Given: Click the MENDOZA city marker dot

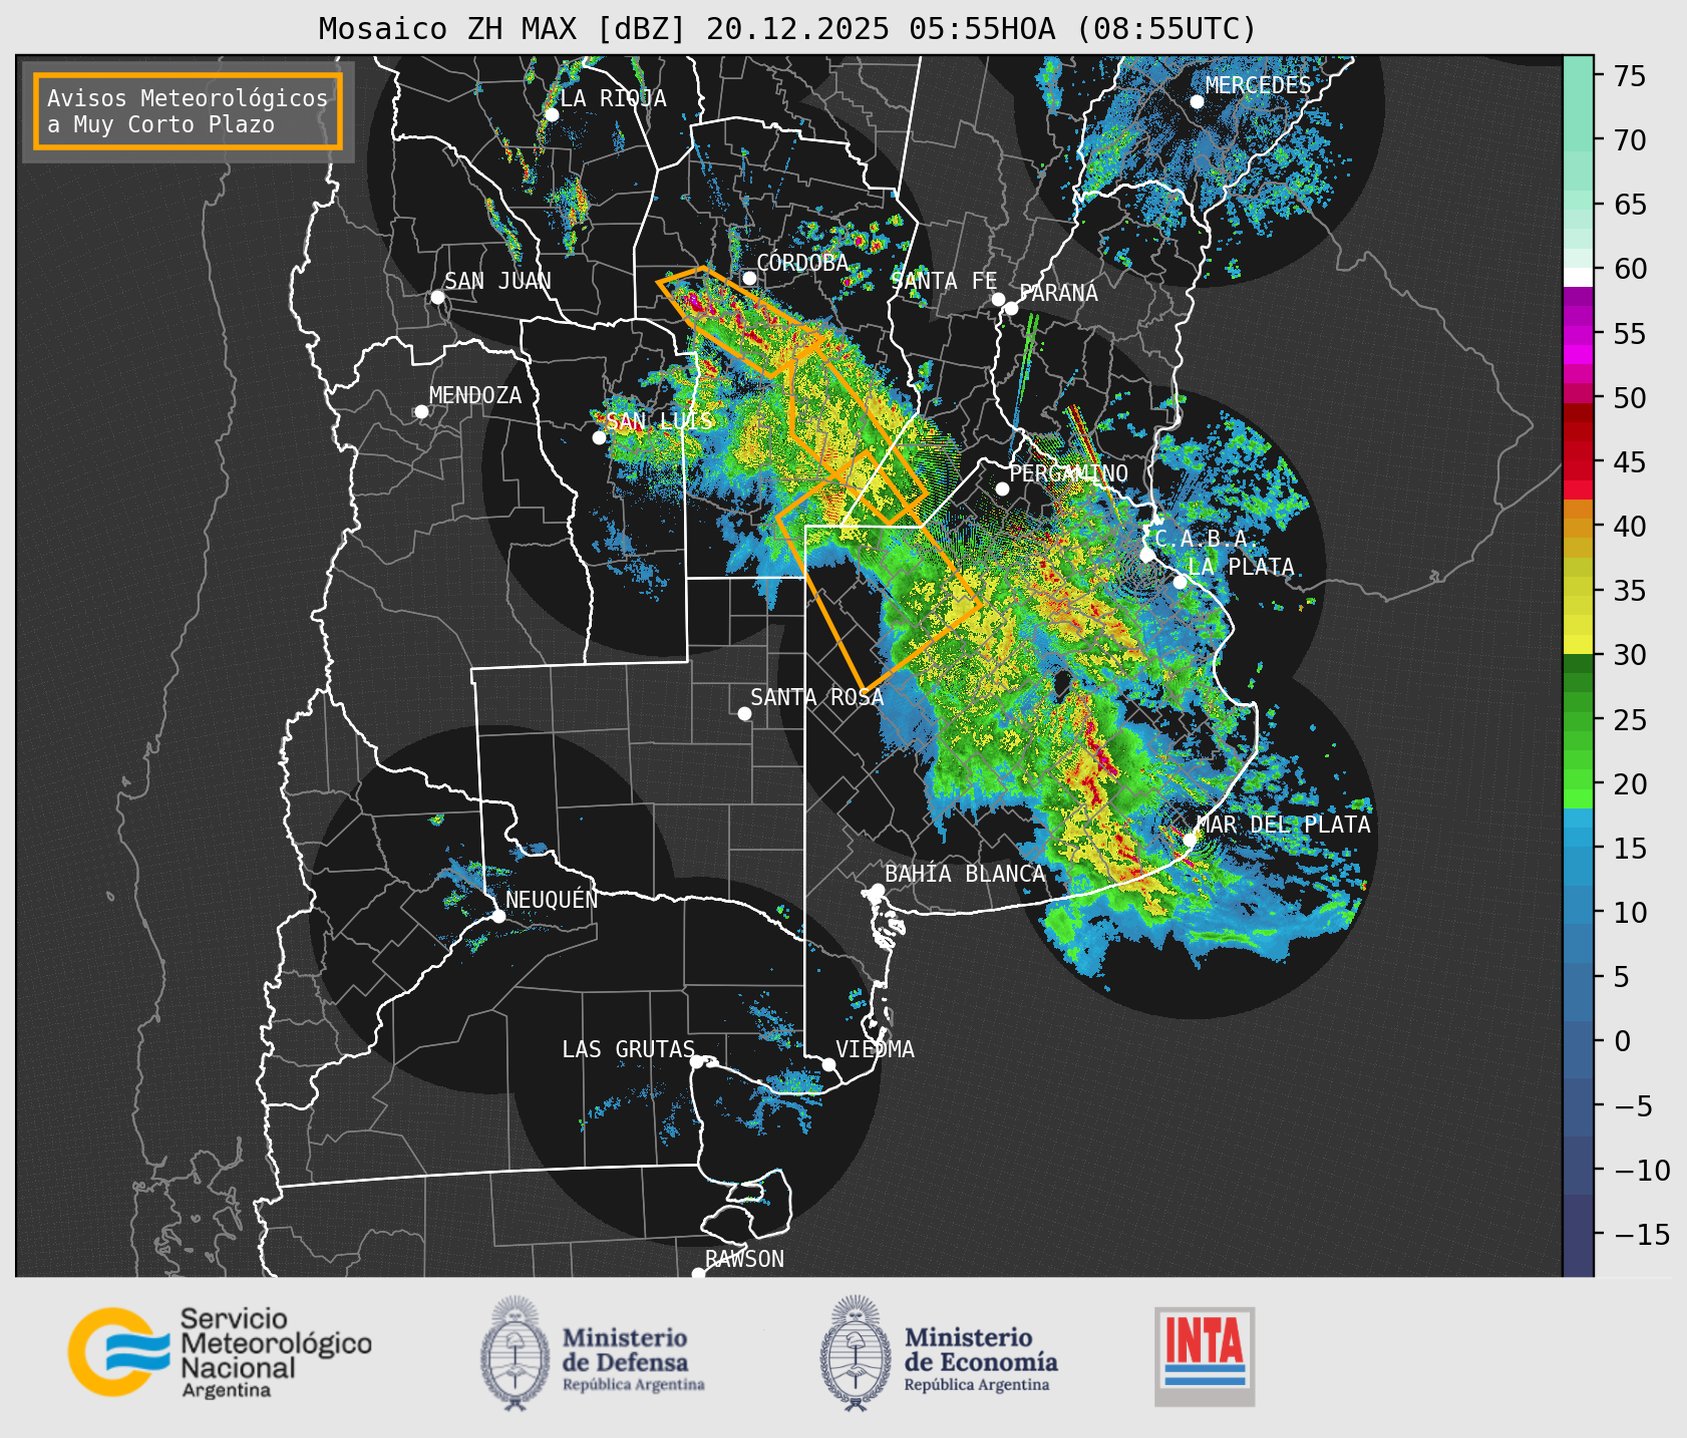Looking at the screenshot, I should pos(421,412).
